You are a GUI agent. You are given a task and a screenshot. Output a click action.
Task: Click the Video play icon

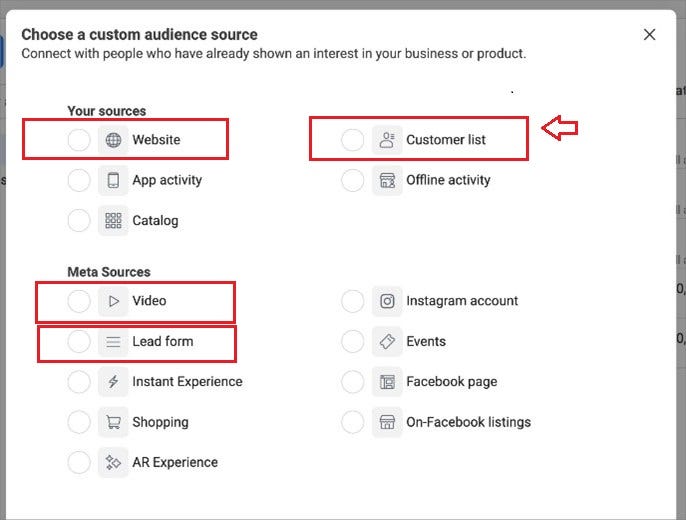(x=113, y=301)
